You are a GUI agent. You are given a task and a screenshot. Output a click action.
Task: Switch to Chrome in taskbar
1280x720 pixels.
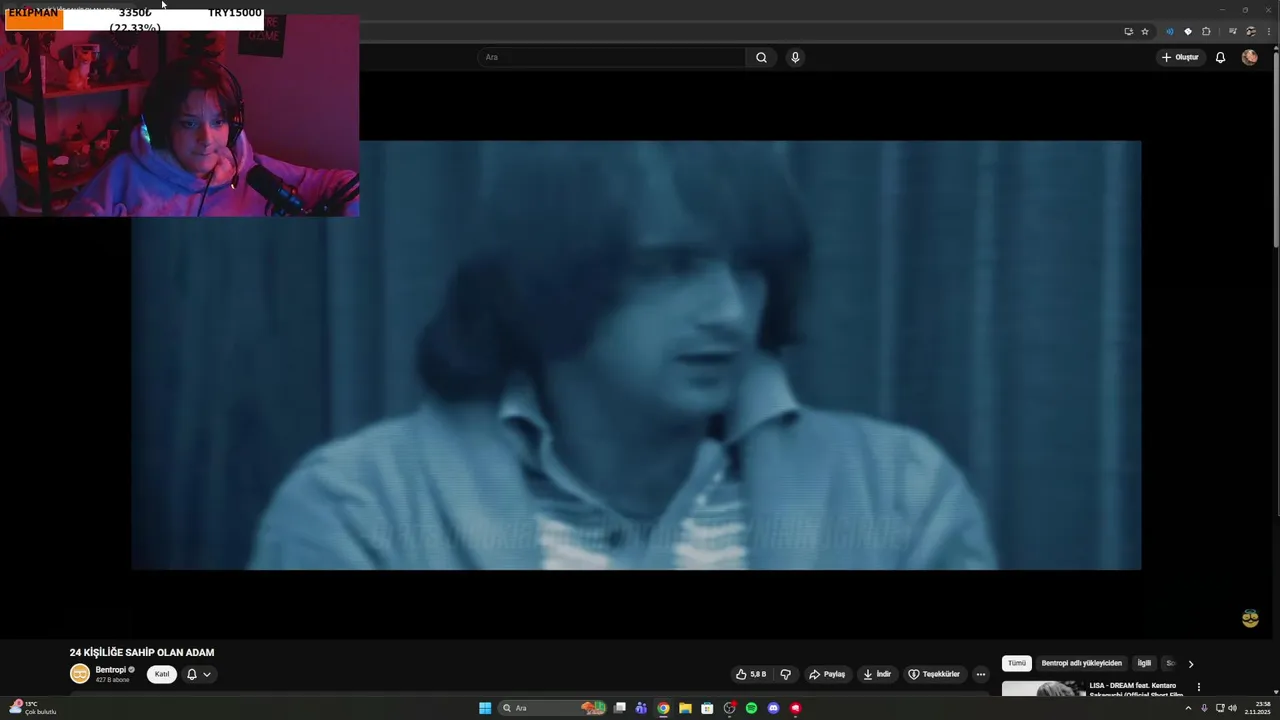tap(663, 708)
